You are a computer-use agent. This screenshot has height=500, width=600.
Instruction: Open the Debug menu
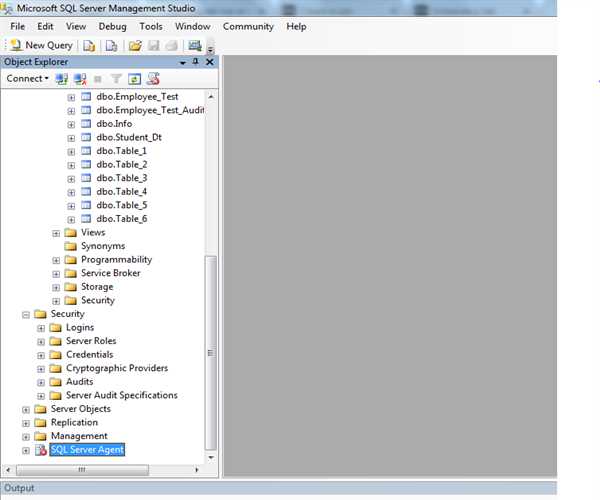tap(113, 26)
